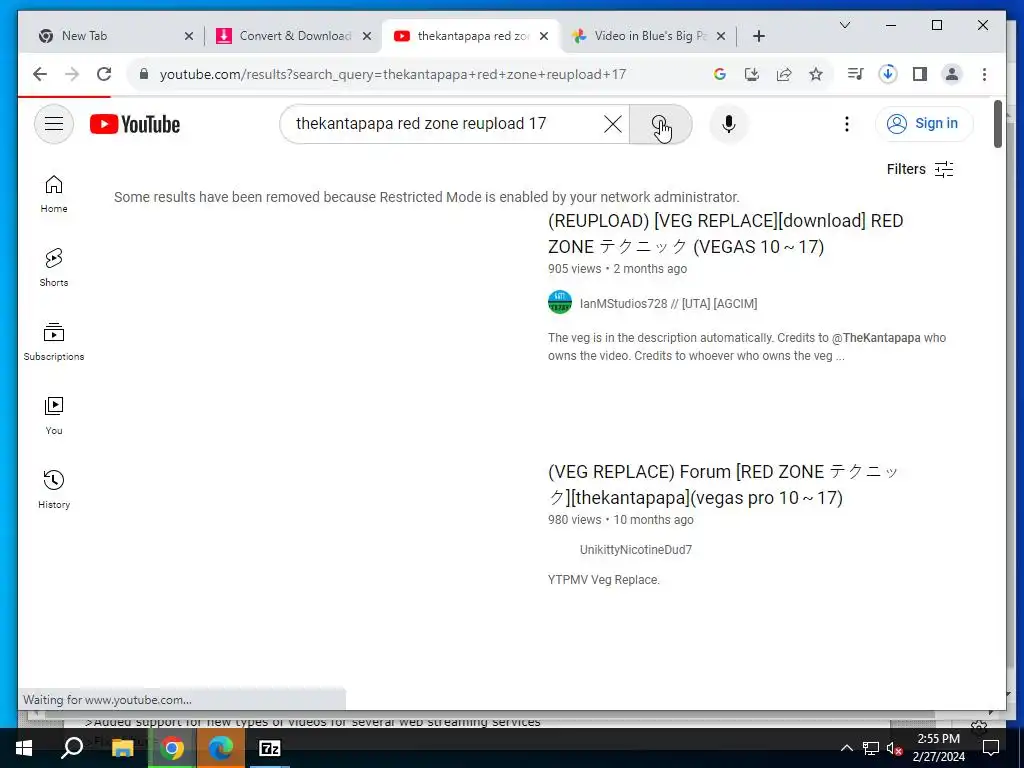Close the thekantapapa YouTube tab
The width and height of the screenshot is (1024, 768).
543,36
